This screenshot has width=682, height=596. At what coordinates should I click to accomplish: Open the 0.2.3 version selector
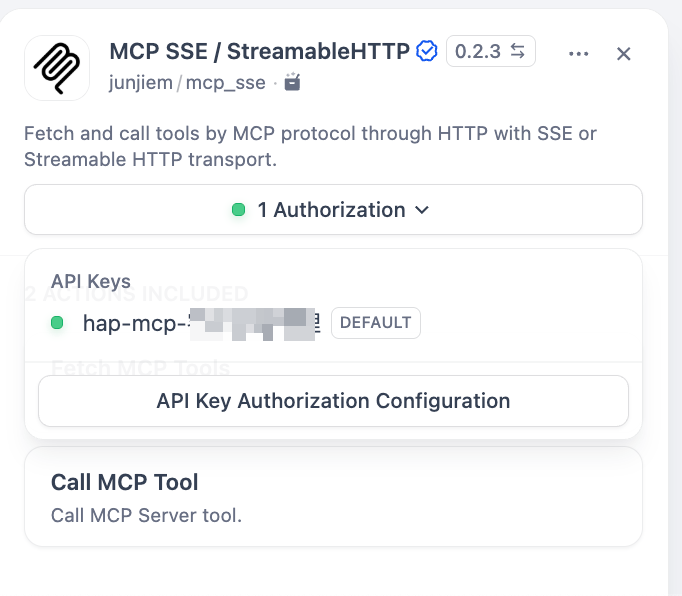tap(478, 51)
